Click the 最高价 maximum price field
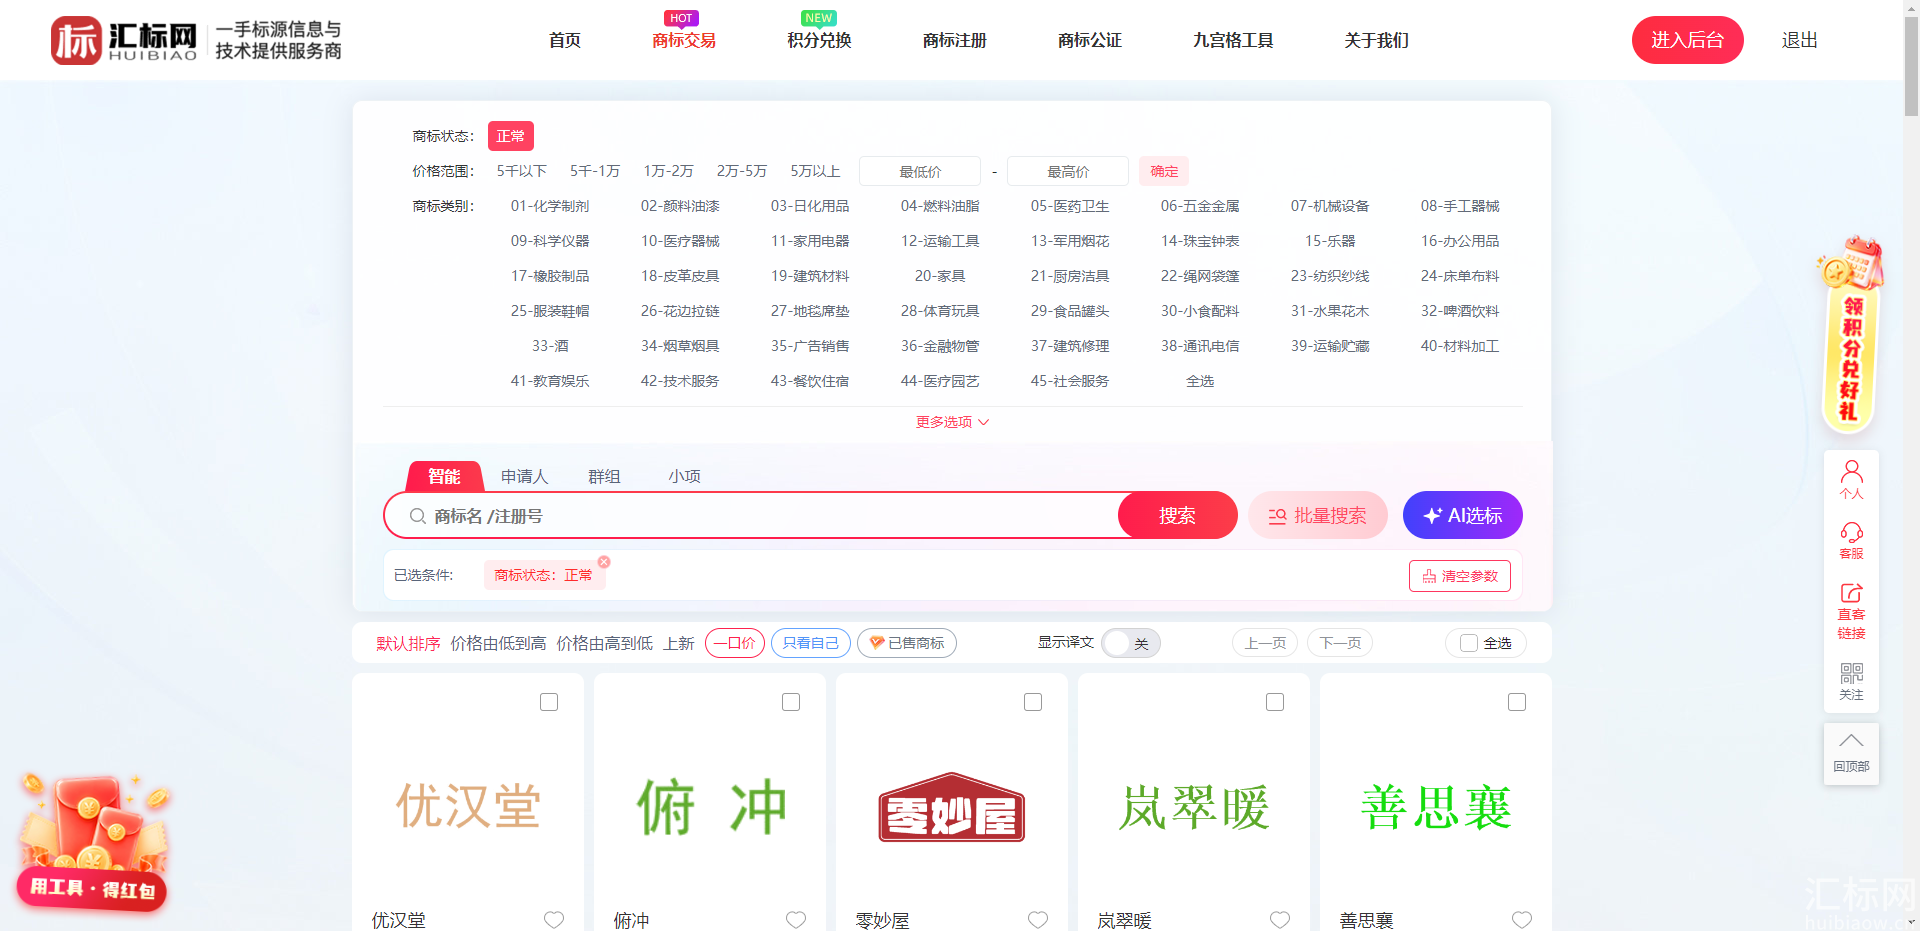 pos(1068,171)
